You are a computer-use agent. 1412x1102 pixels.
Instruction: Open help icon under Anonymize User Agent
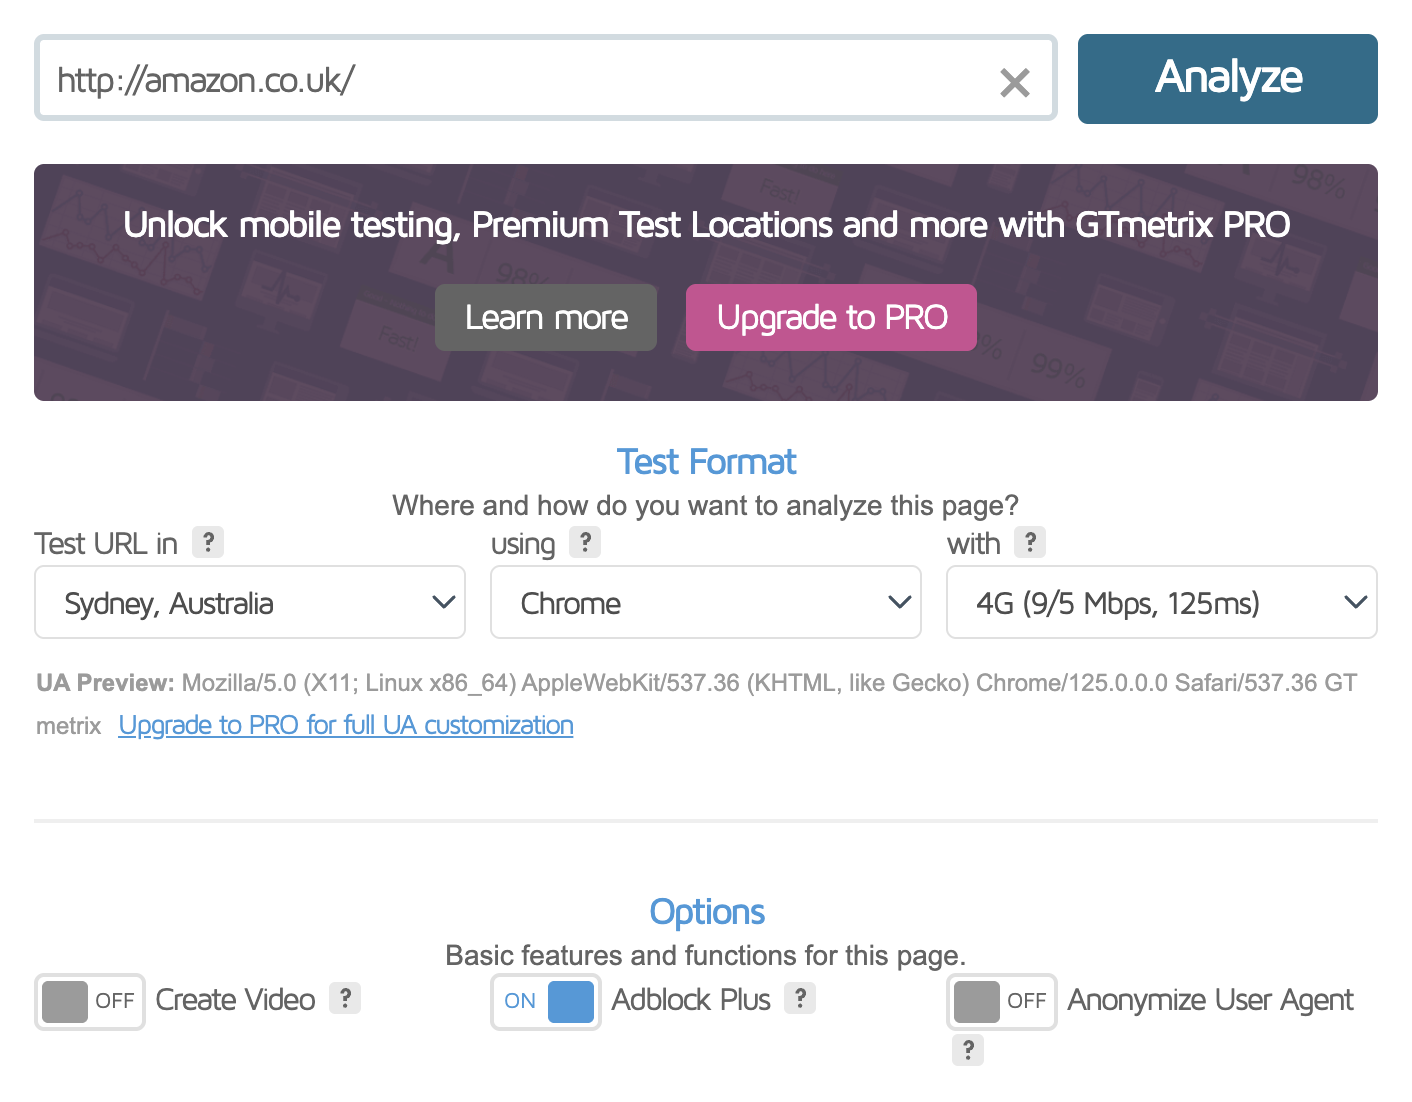coord(968,1050)
